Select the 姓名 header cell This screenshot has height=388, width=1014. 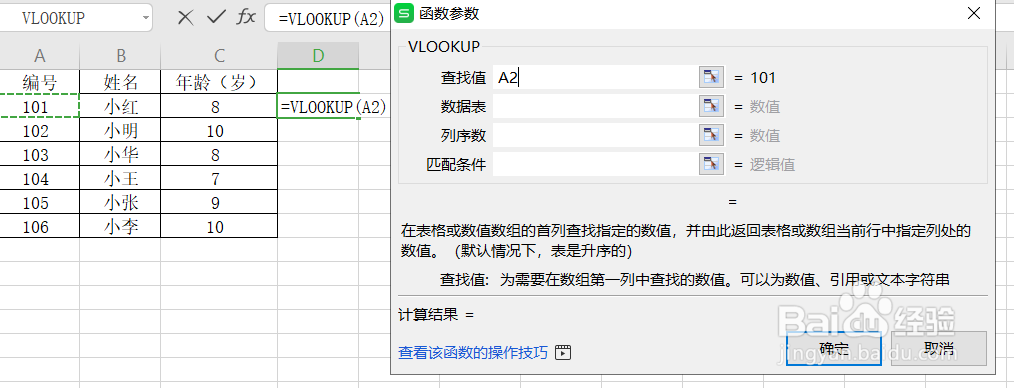pos(120,81)
